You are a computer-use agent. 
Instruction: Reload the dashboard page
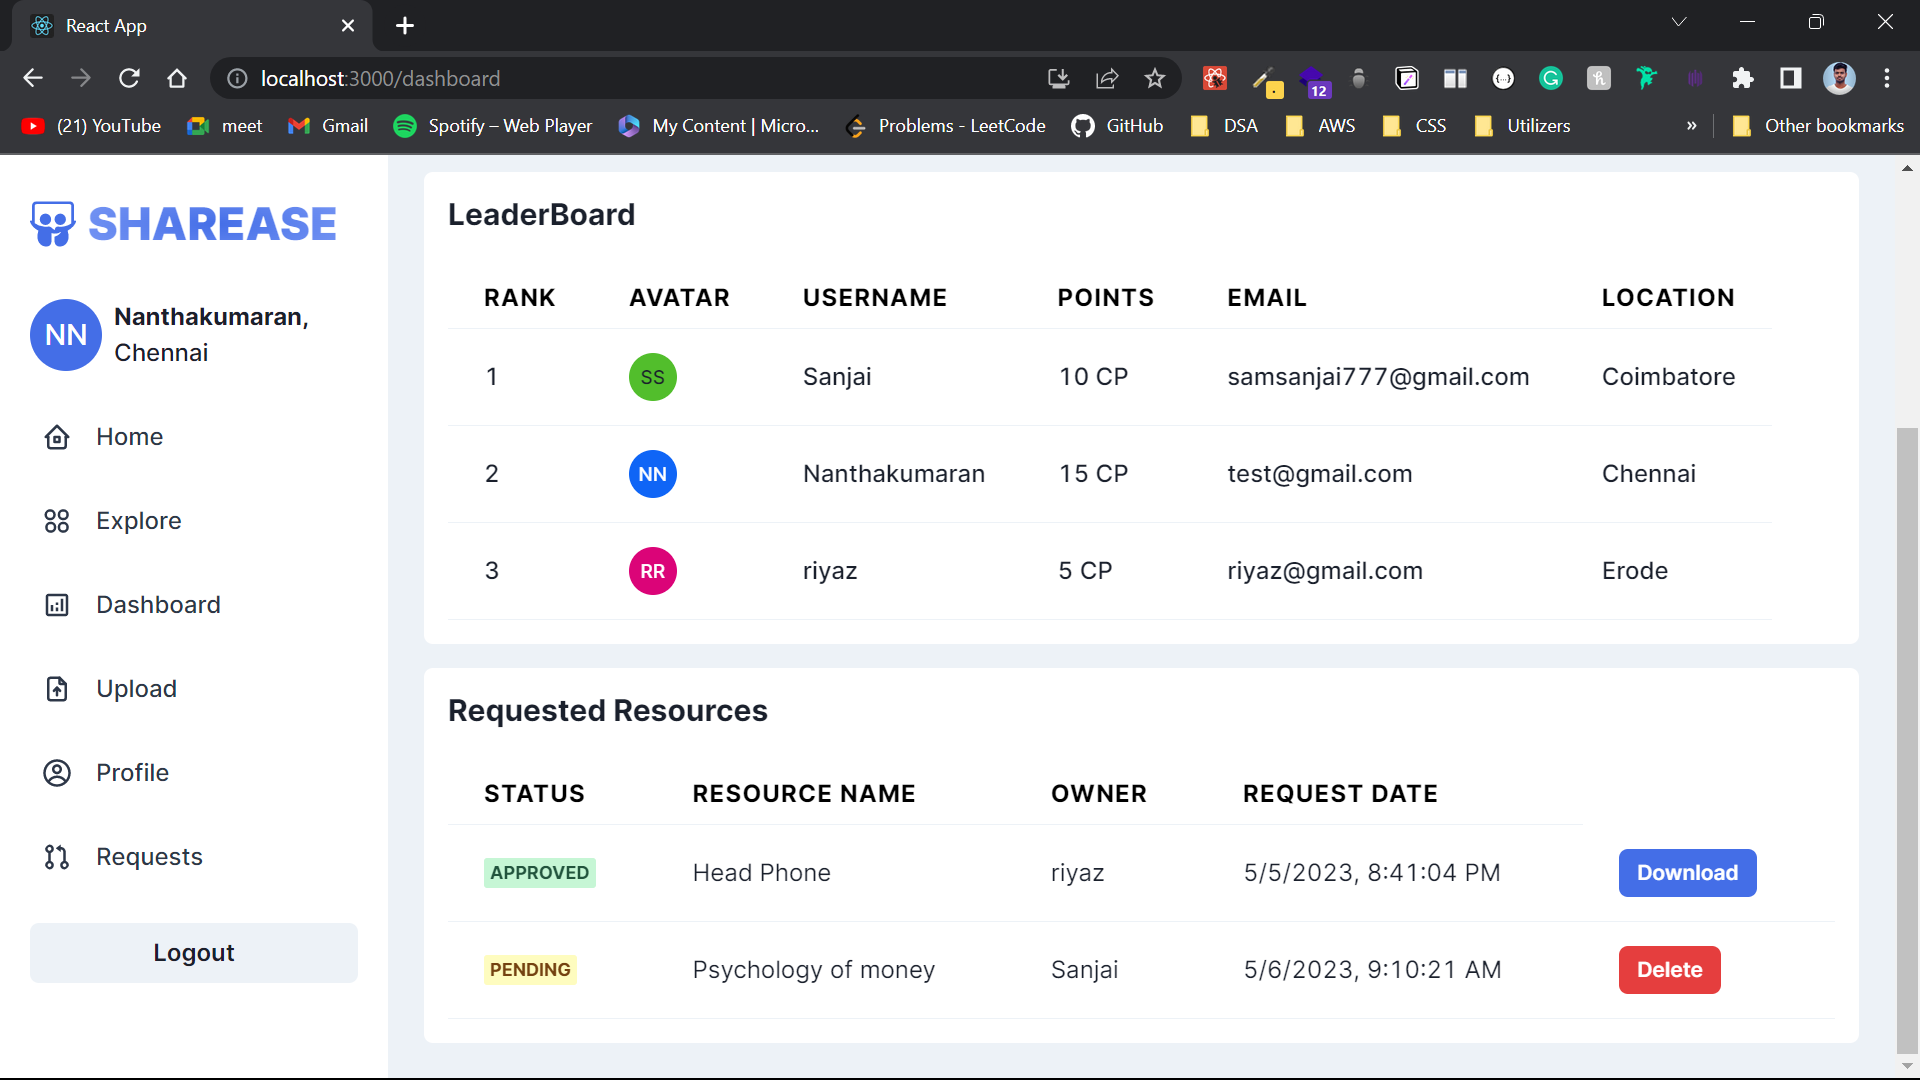click(x=129, y=79)
